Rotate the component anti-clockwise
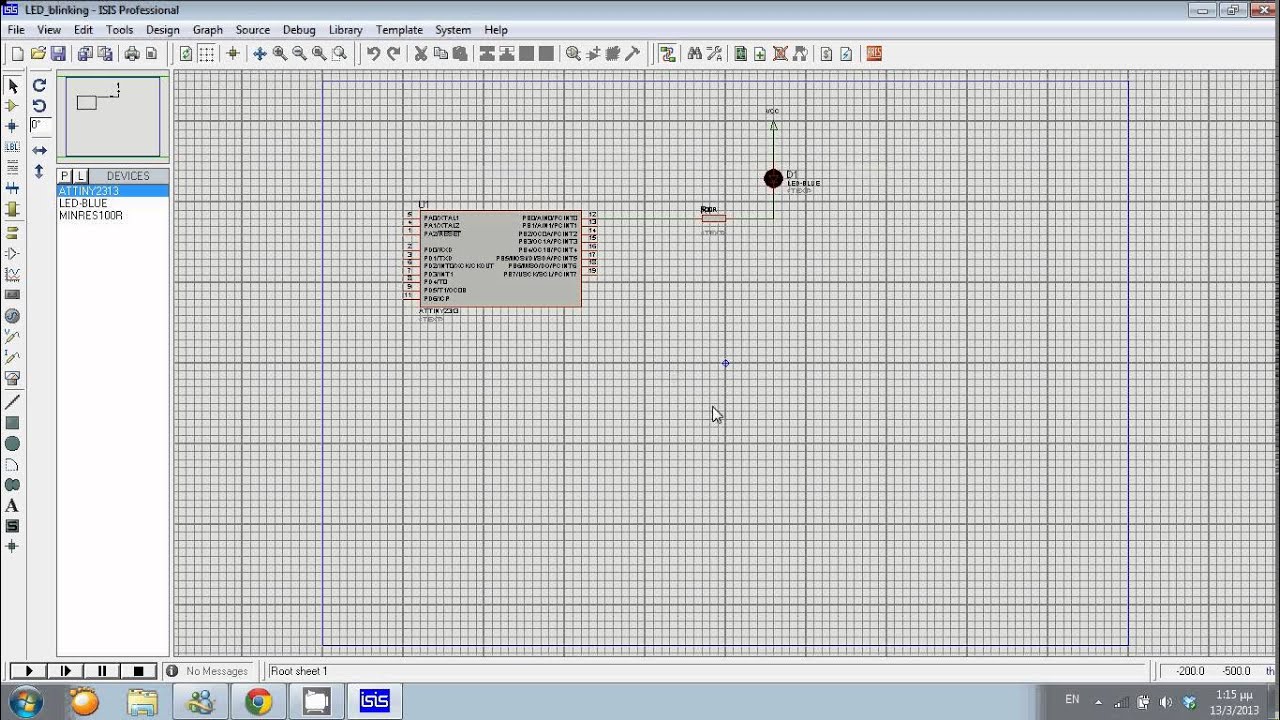The height and width of the screenshot is (720, 1280). coord(39,106)
